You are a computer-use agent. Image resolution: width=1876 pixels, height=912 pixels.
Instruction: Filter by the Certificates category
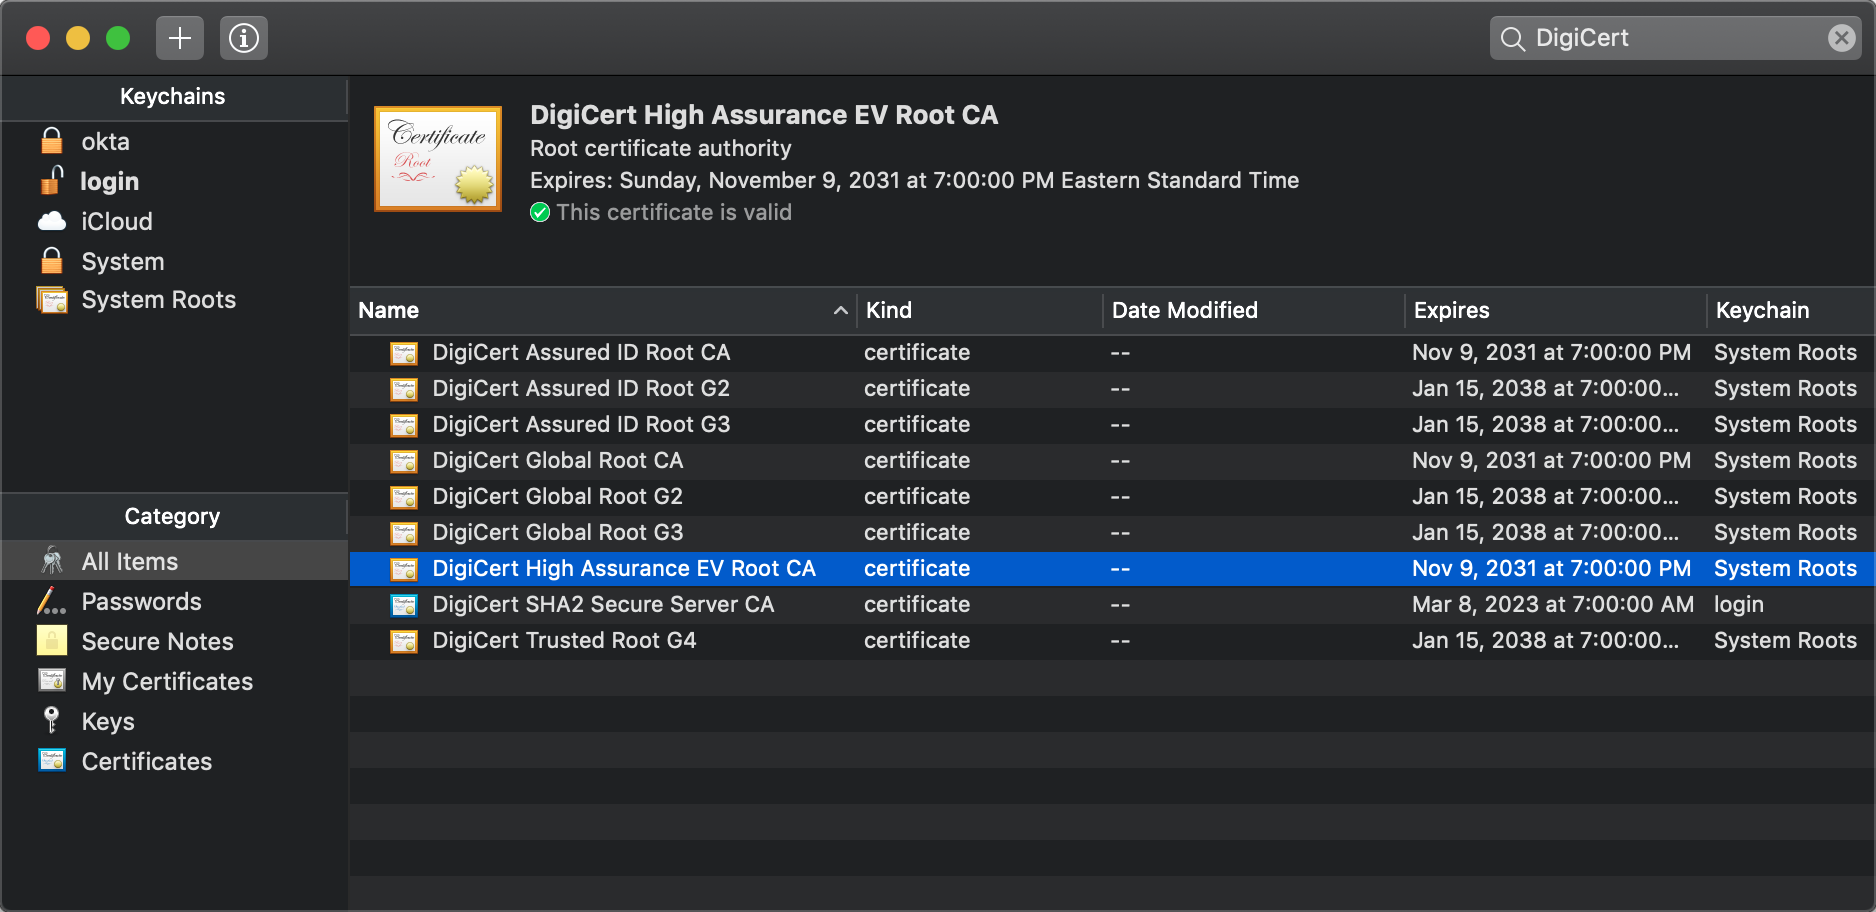click(x=147, y=762)
